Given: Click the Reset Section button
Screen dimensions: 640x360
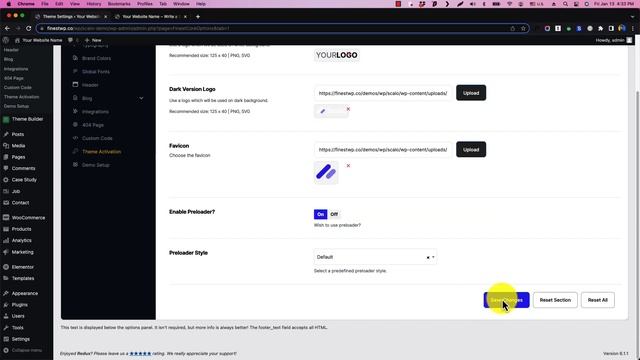Looking at the screenshot, I should 555,300.
